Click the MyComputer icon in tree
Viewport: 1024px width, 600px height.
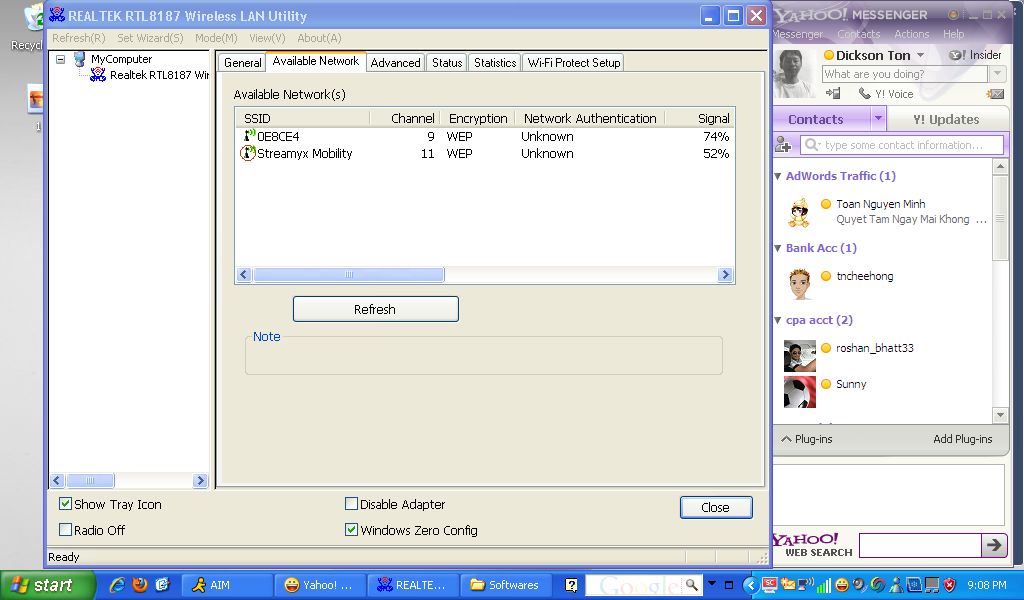(x=80, y=59)
